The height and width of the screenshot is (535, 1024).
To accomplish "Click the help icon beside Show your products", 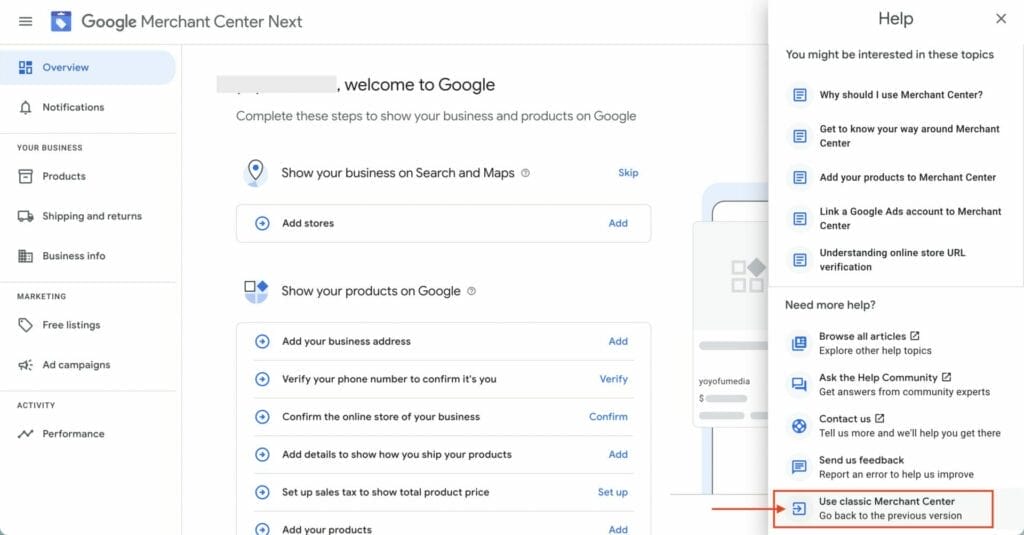I will (x=472, y=292).
